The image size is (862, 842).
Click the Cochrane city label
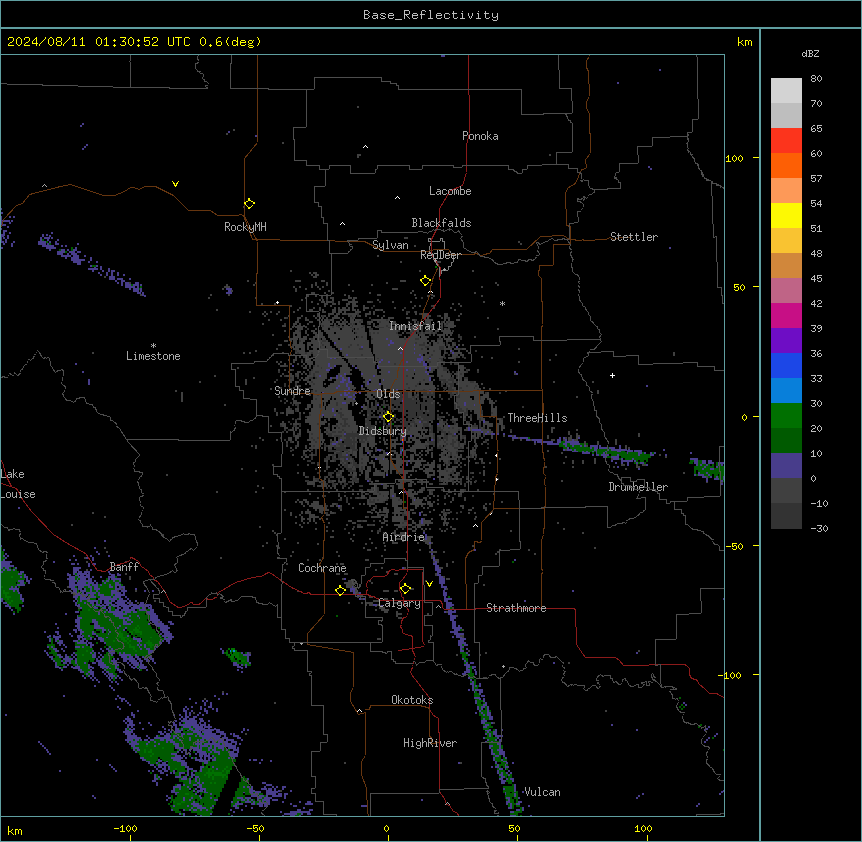(x=322, y=568)
